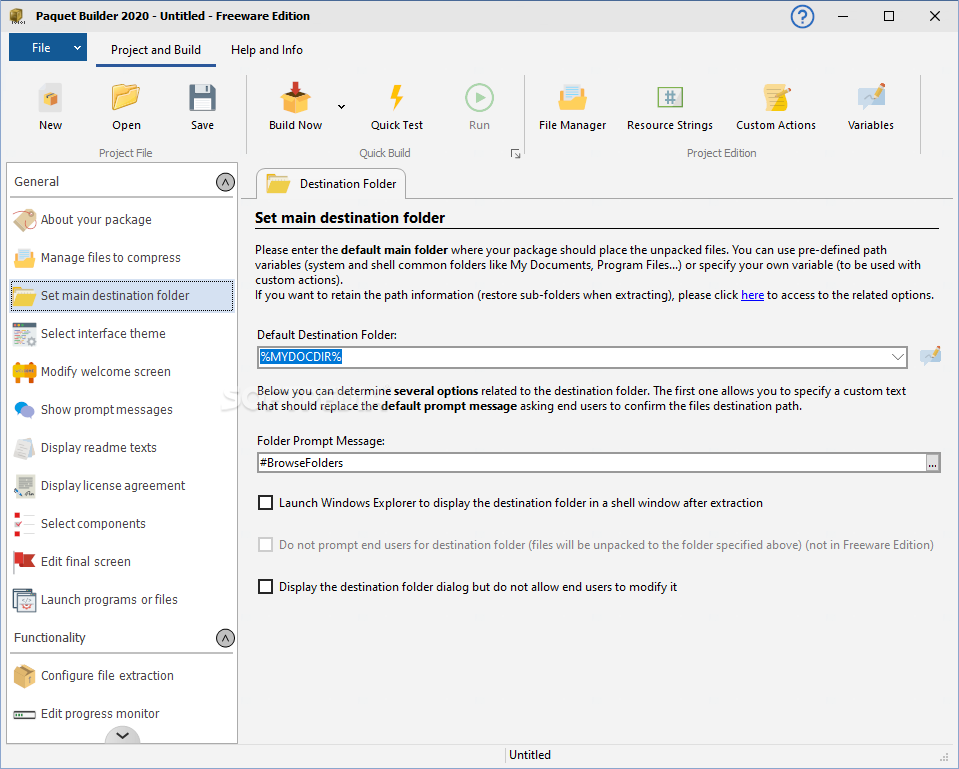
Task: Open Configure file extraction page
Action: [122, 675]
